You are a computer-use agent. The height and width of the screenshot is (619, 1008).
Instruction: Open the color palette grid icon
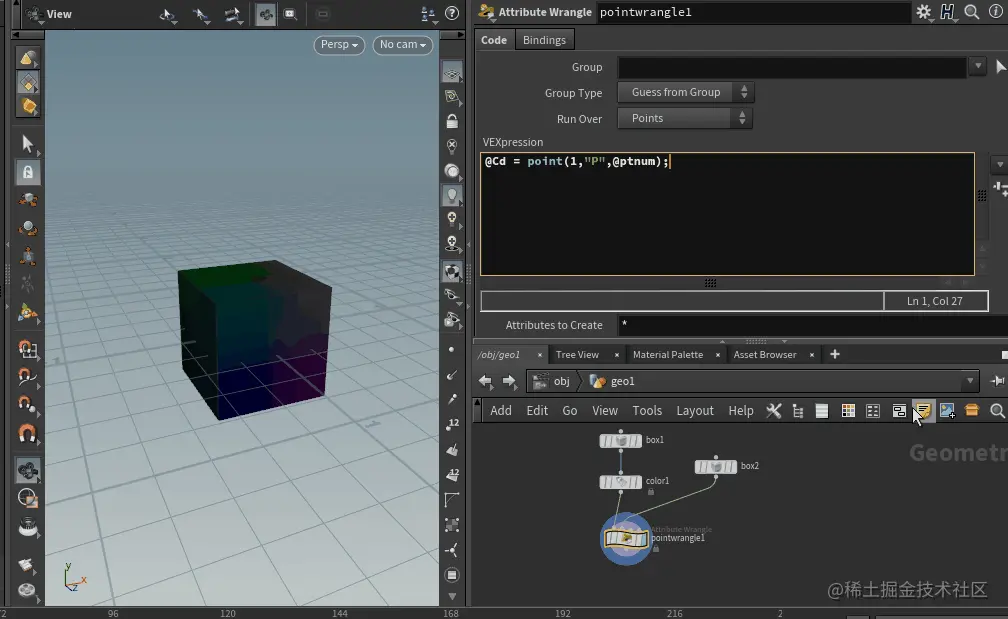848,411
